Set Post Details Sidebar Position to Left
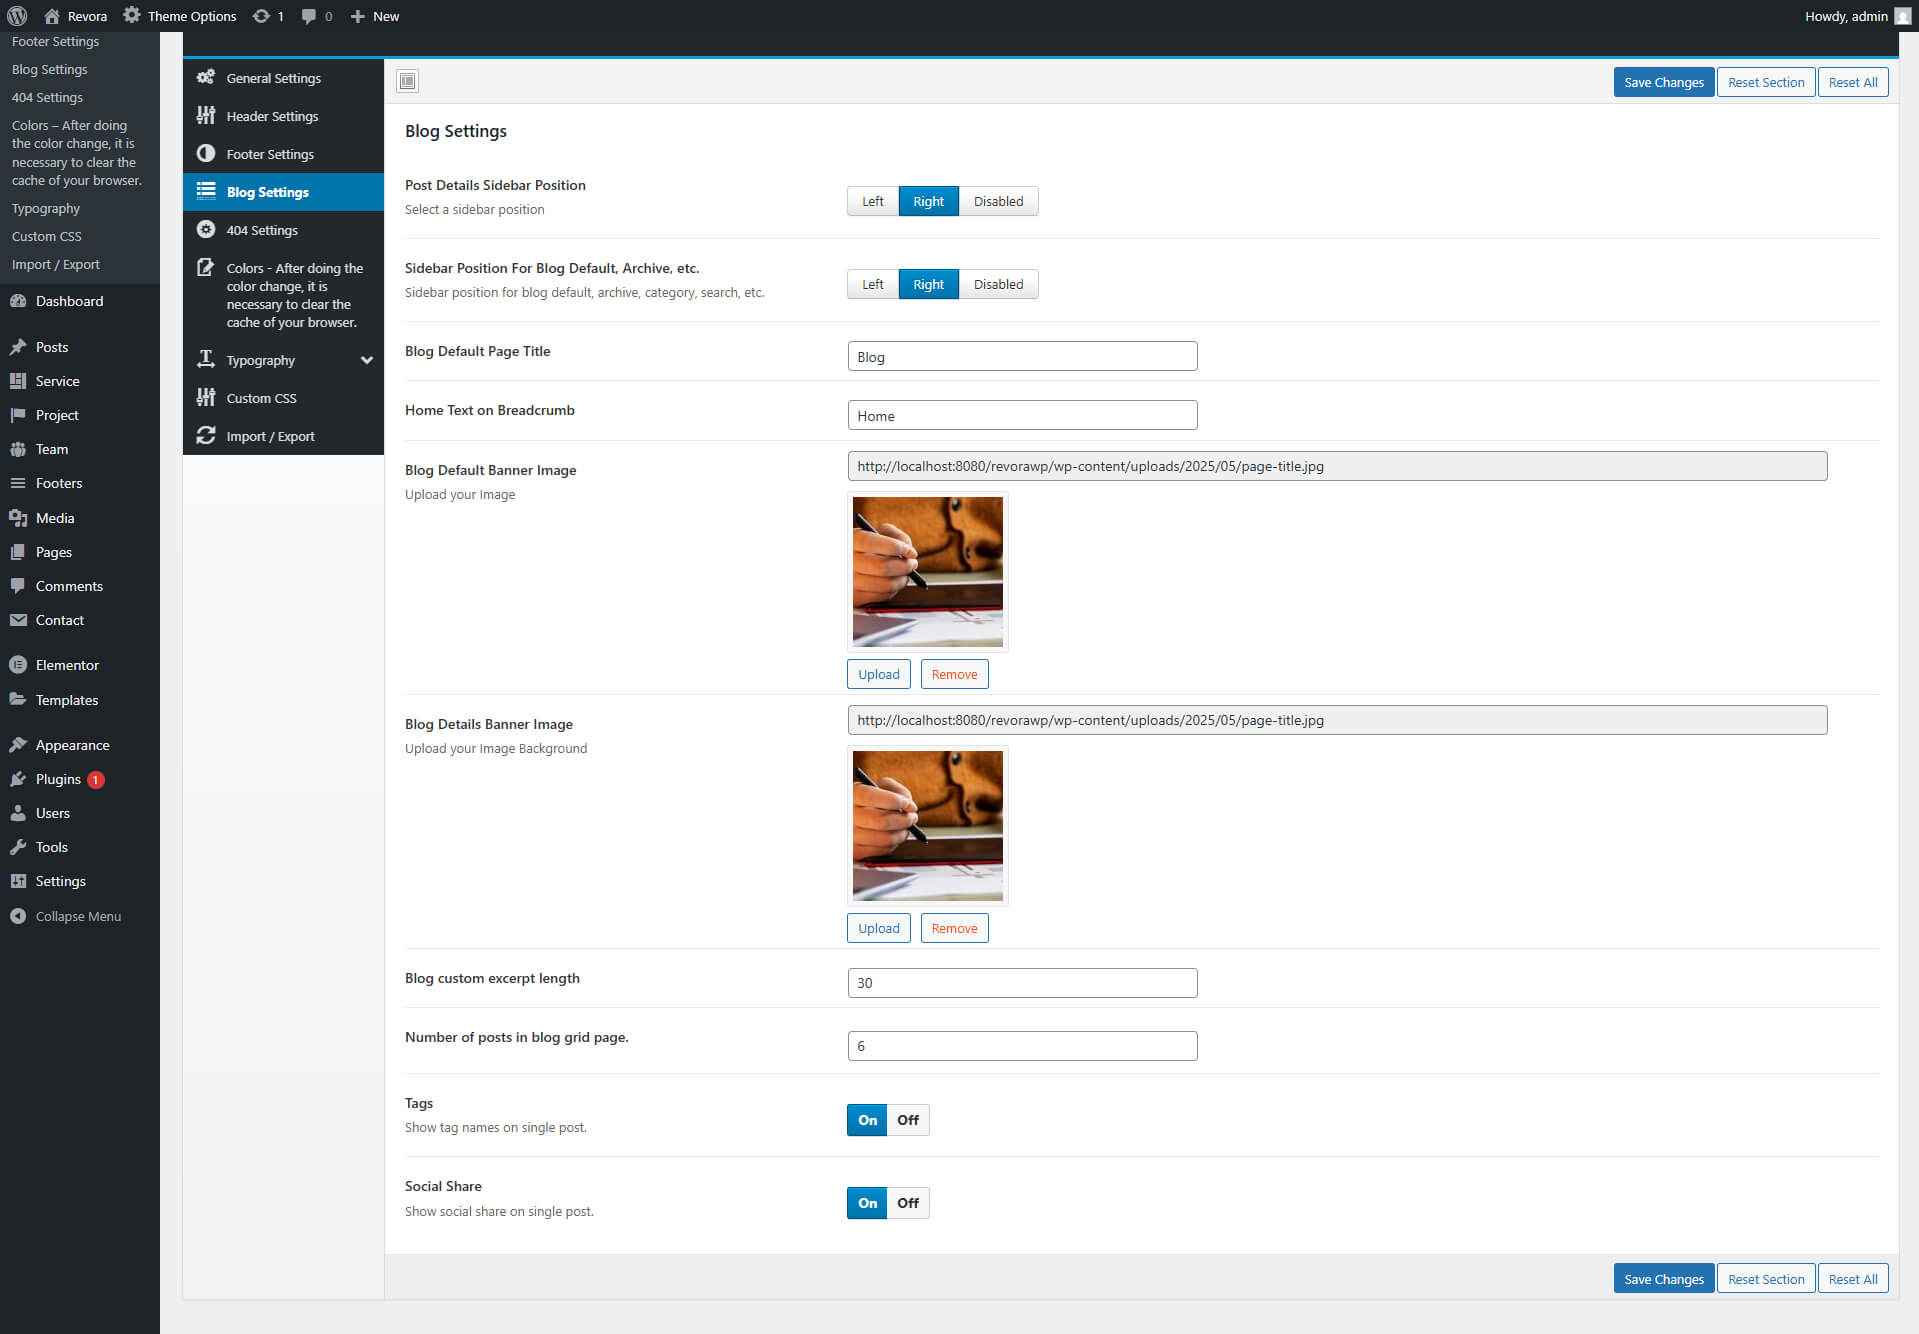The height and width of the screenshot is (1334, 1919). click(873, 201)
